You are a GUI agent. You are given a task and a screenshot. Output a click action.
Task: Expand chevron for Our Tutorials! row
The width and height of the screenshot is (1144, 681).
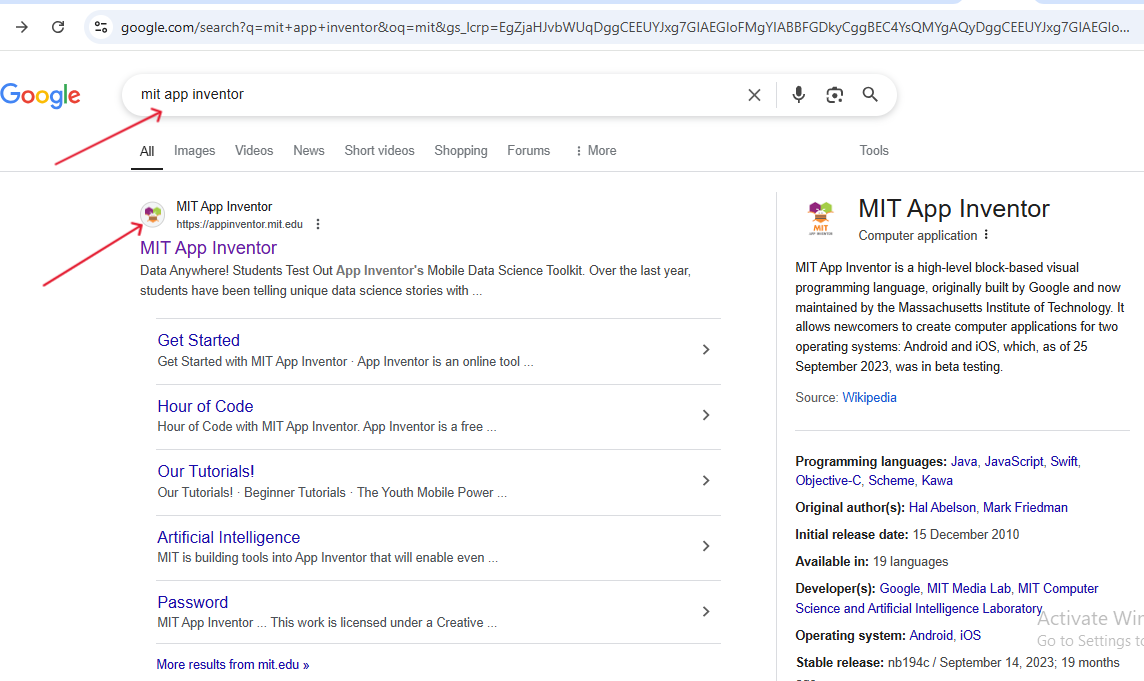(x=706, y=480)
